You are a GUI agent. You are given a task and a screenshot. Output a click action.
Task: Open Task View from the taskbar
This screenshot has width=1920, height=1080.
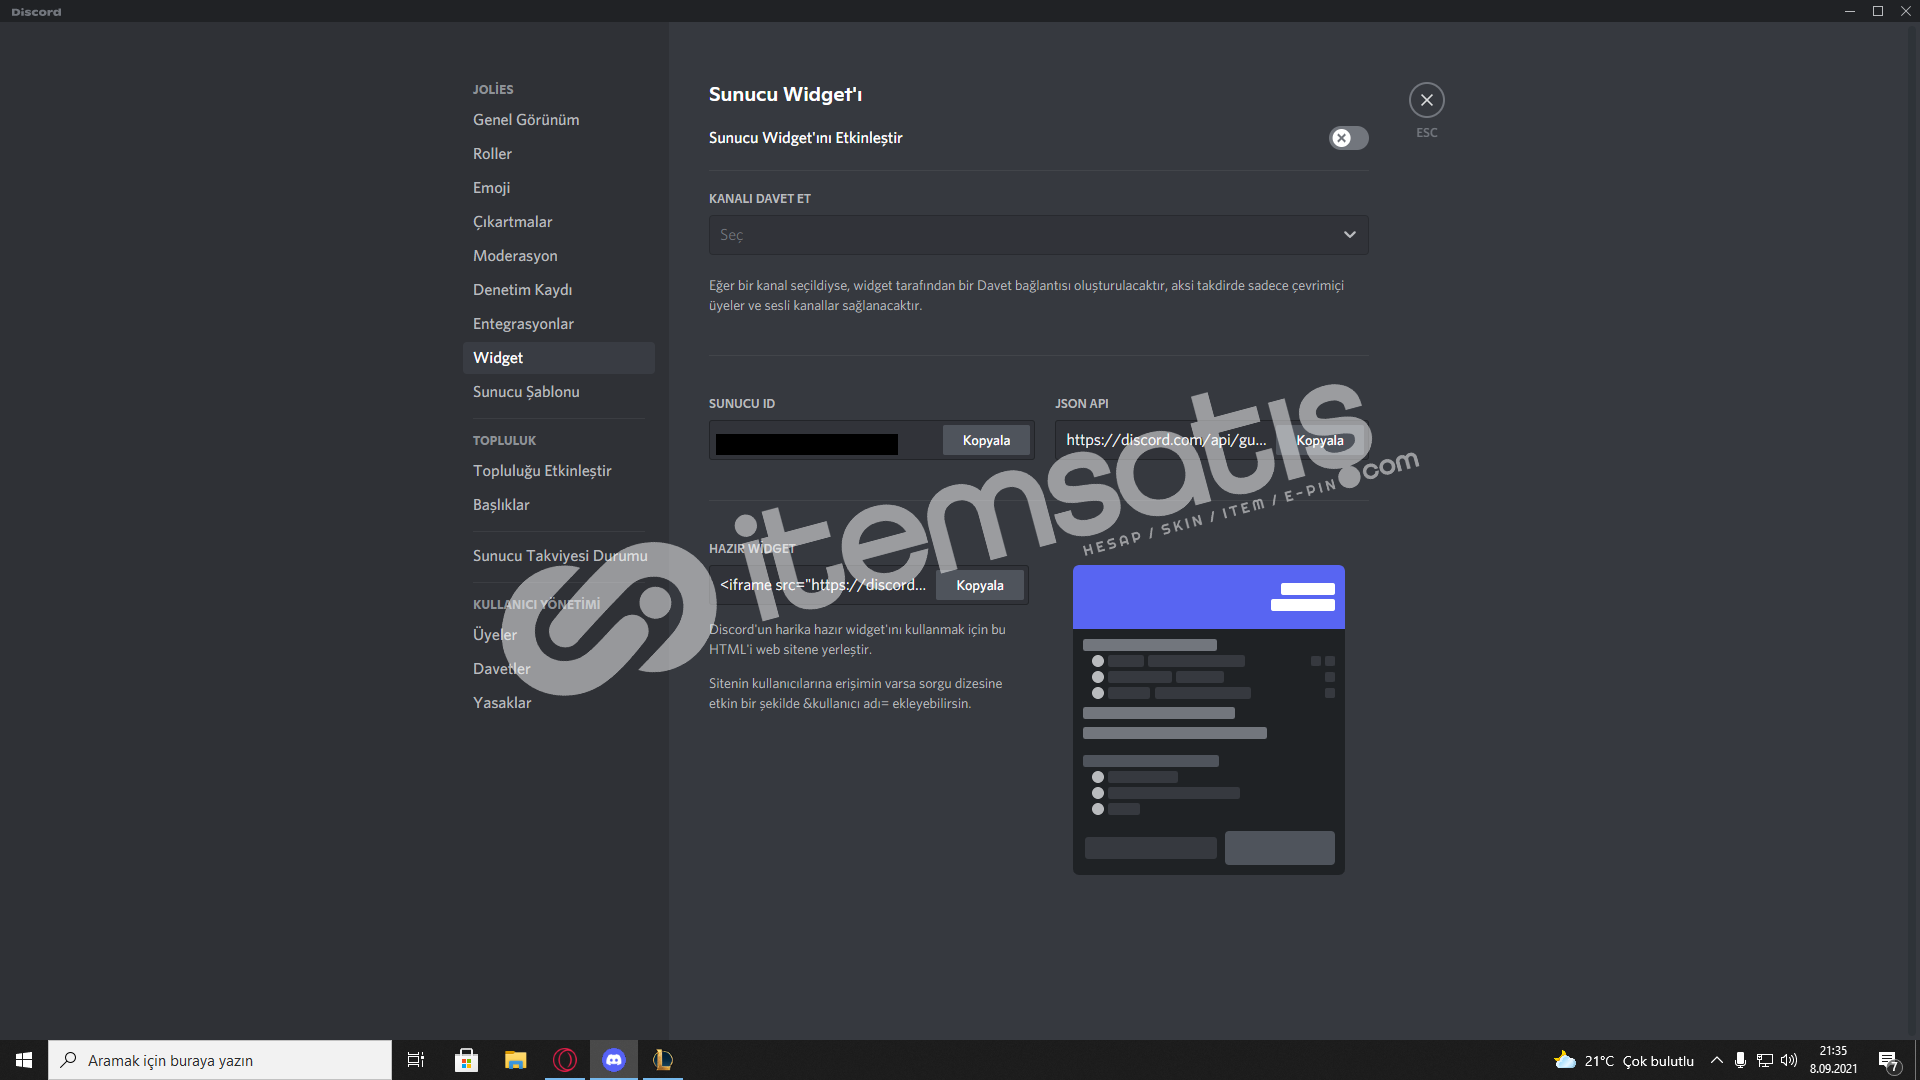pyautogui.click(x=416, y=1060)
